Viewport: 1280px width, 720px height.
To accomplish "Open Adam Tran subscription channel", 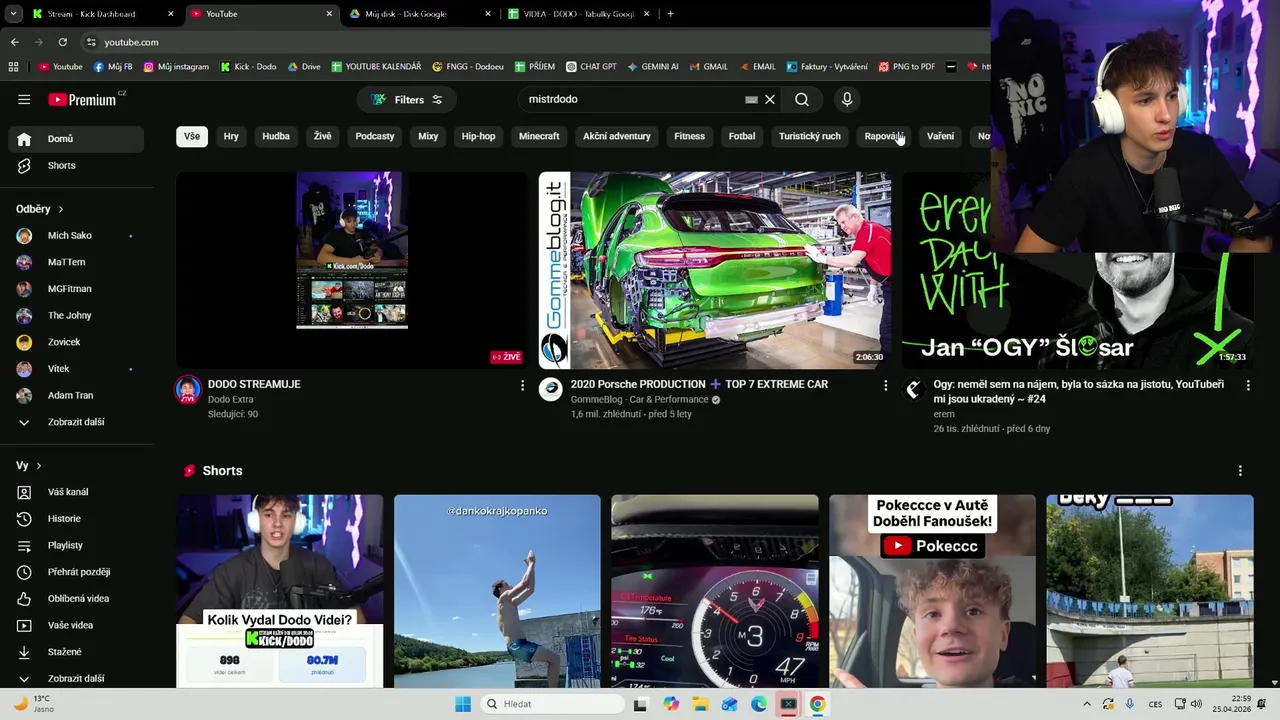I will coord(76,395).
